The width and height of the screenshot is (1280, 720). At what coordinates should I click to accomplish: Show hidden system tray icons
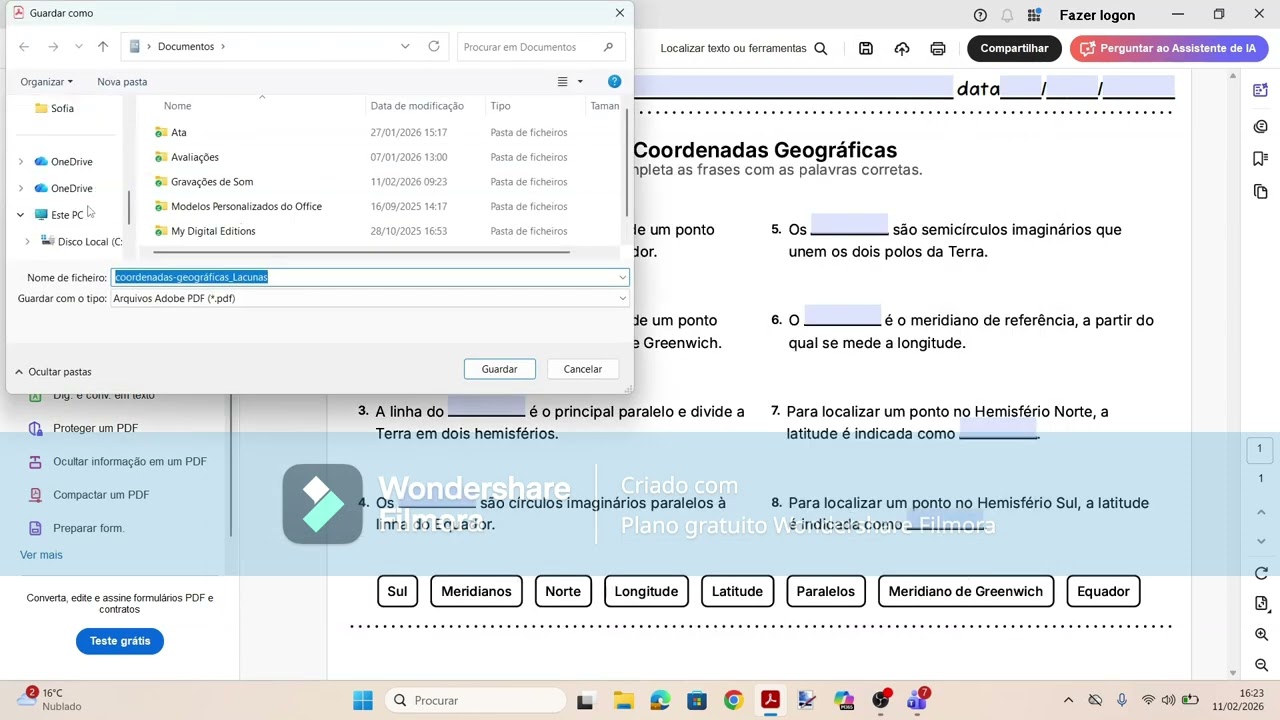point(1068,701)
